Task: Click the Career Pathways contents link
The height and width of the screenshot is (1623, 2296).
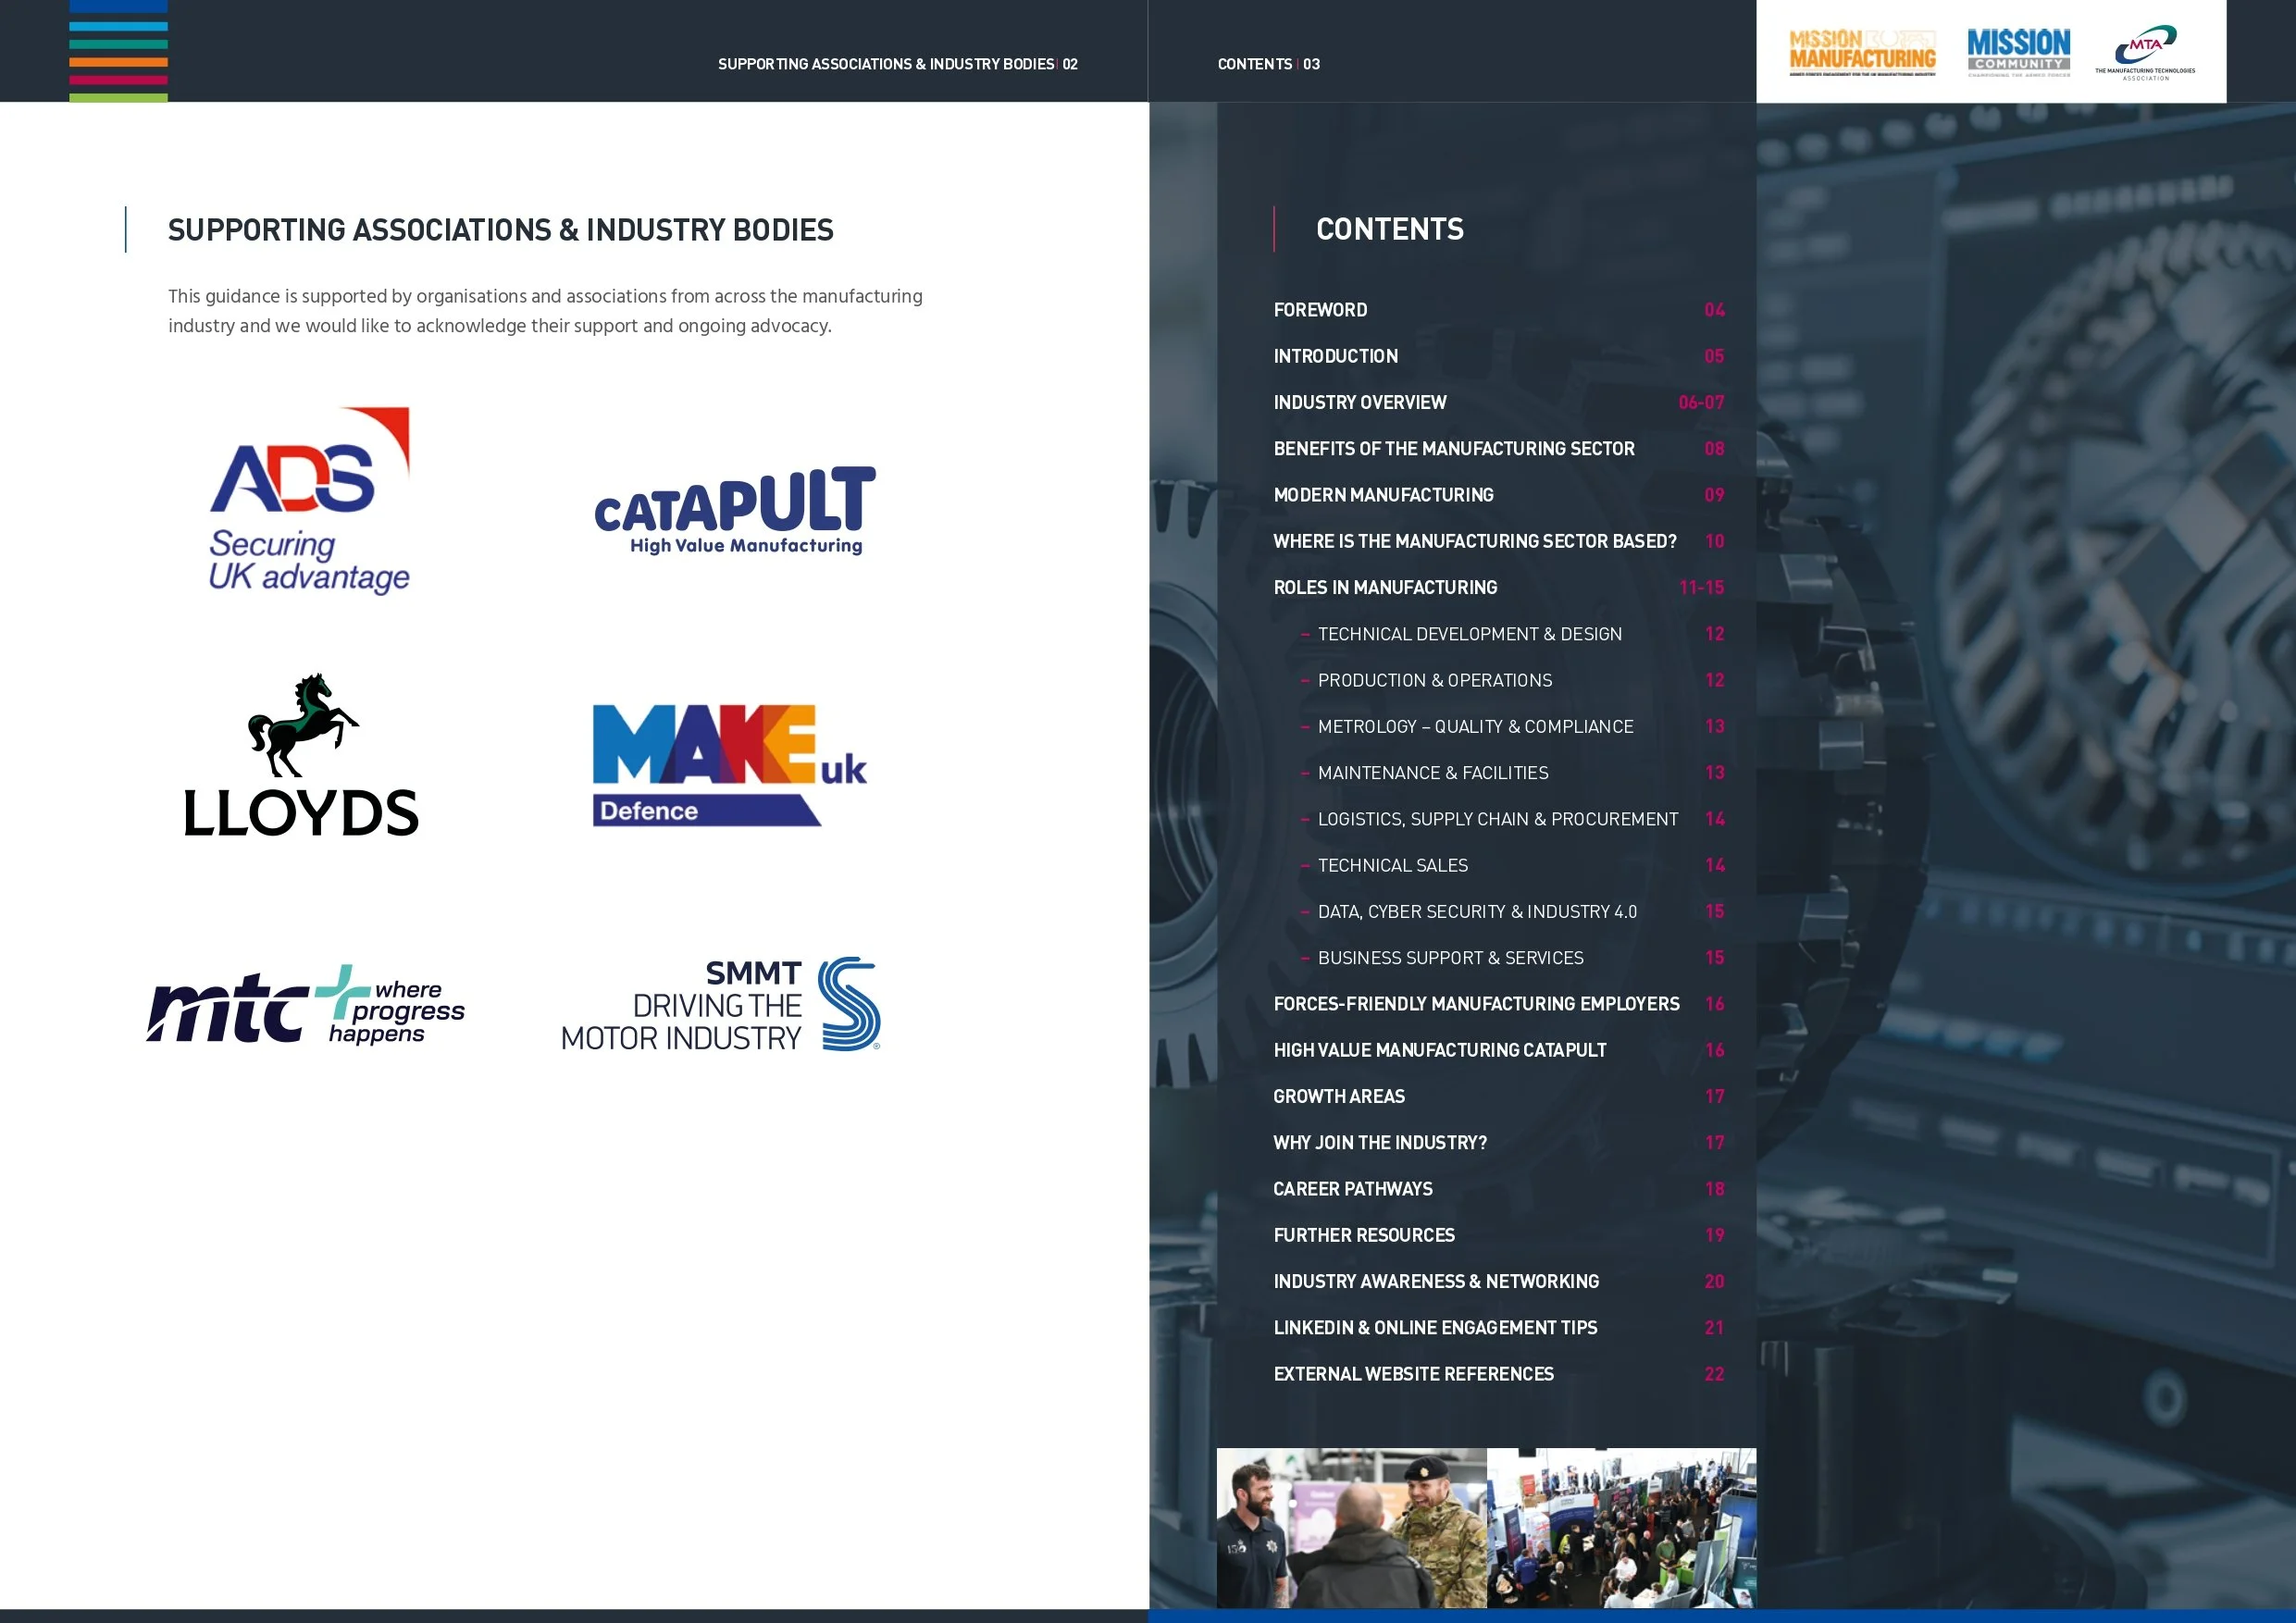Action: pyautogui.click(x=1352, y=1188)
